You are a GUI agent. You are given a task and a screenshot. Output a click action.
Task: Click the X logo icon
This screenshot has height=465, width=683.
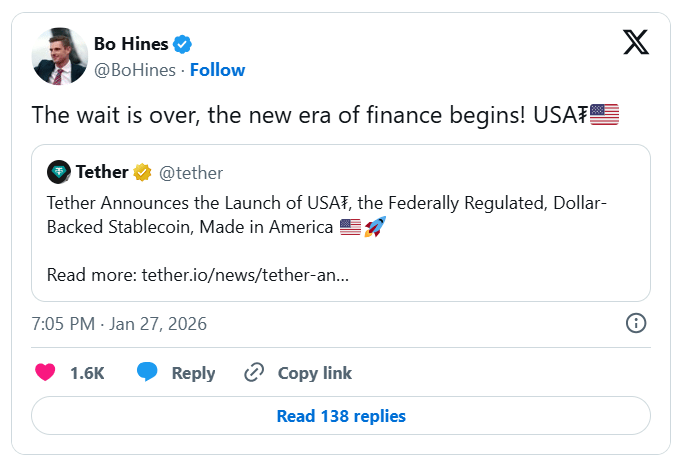coord(635,43)
